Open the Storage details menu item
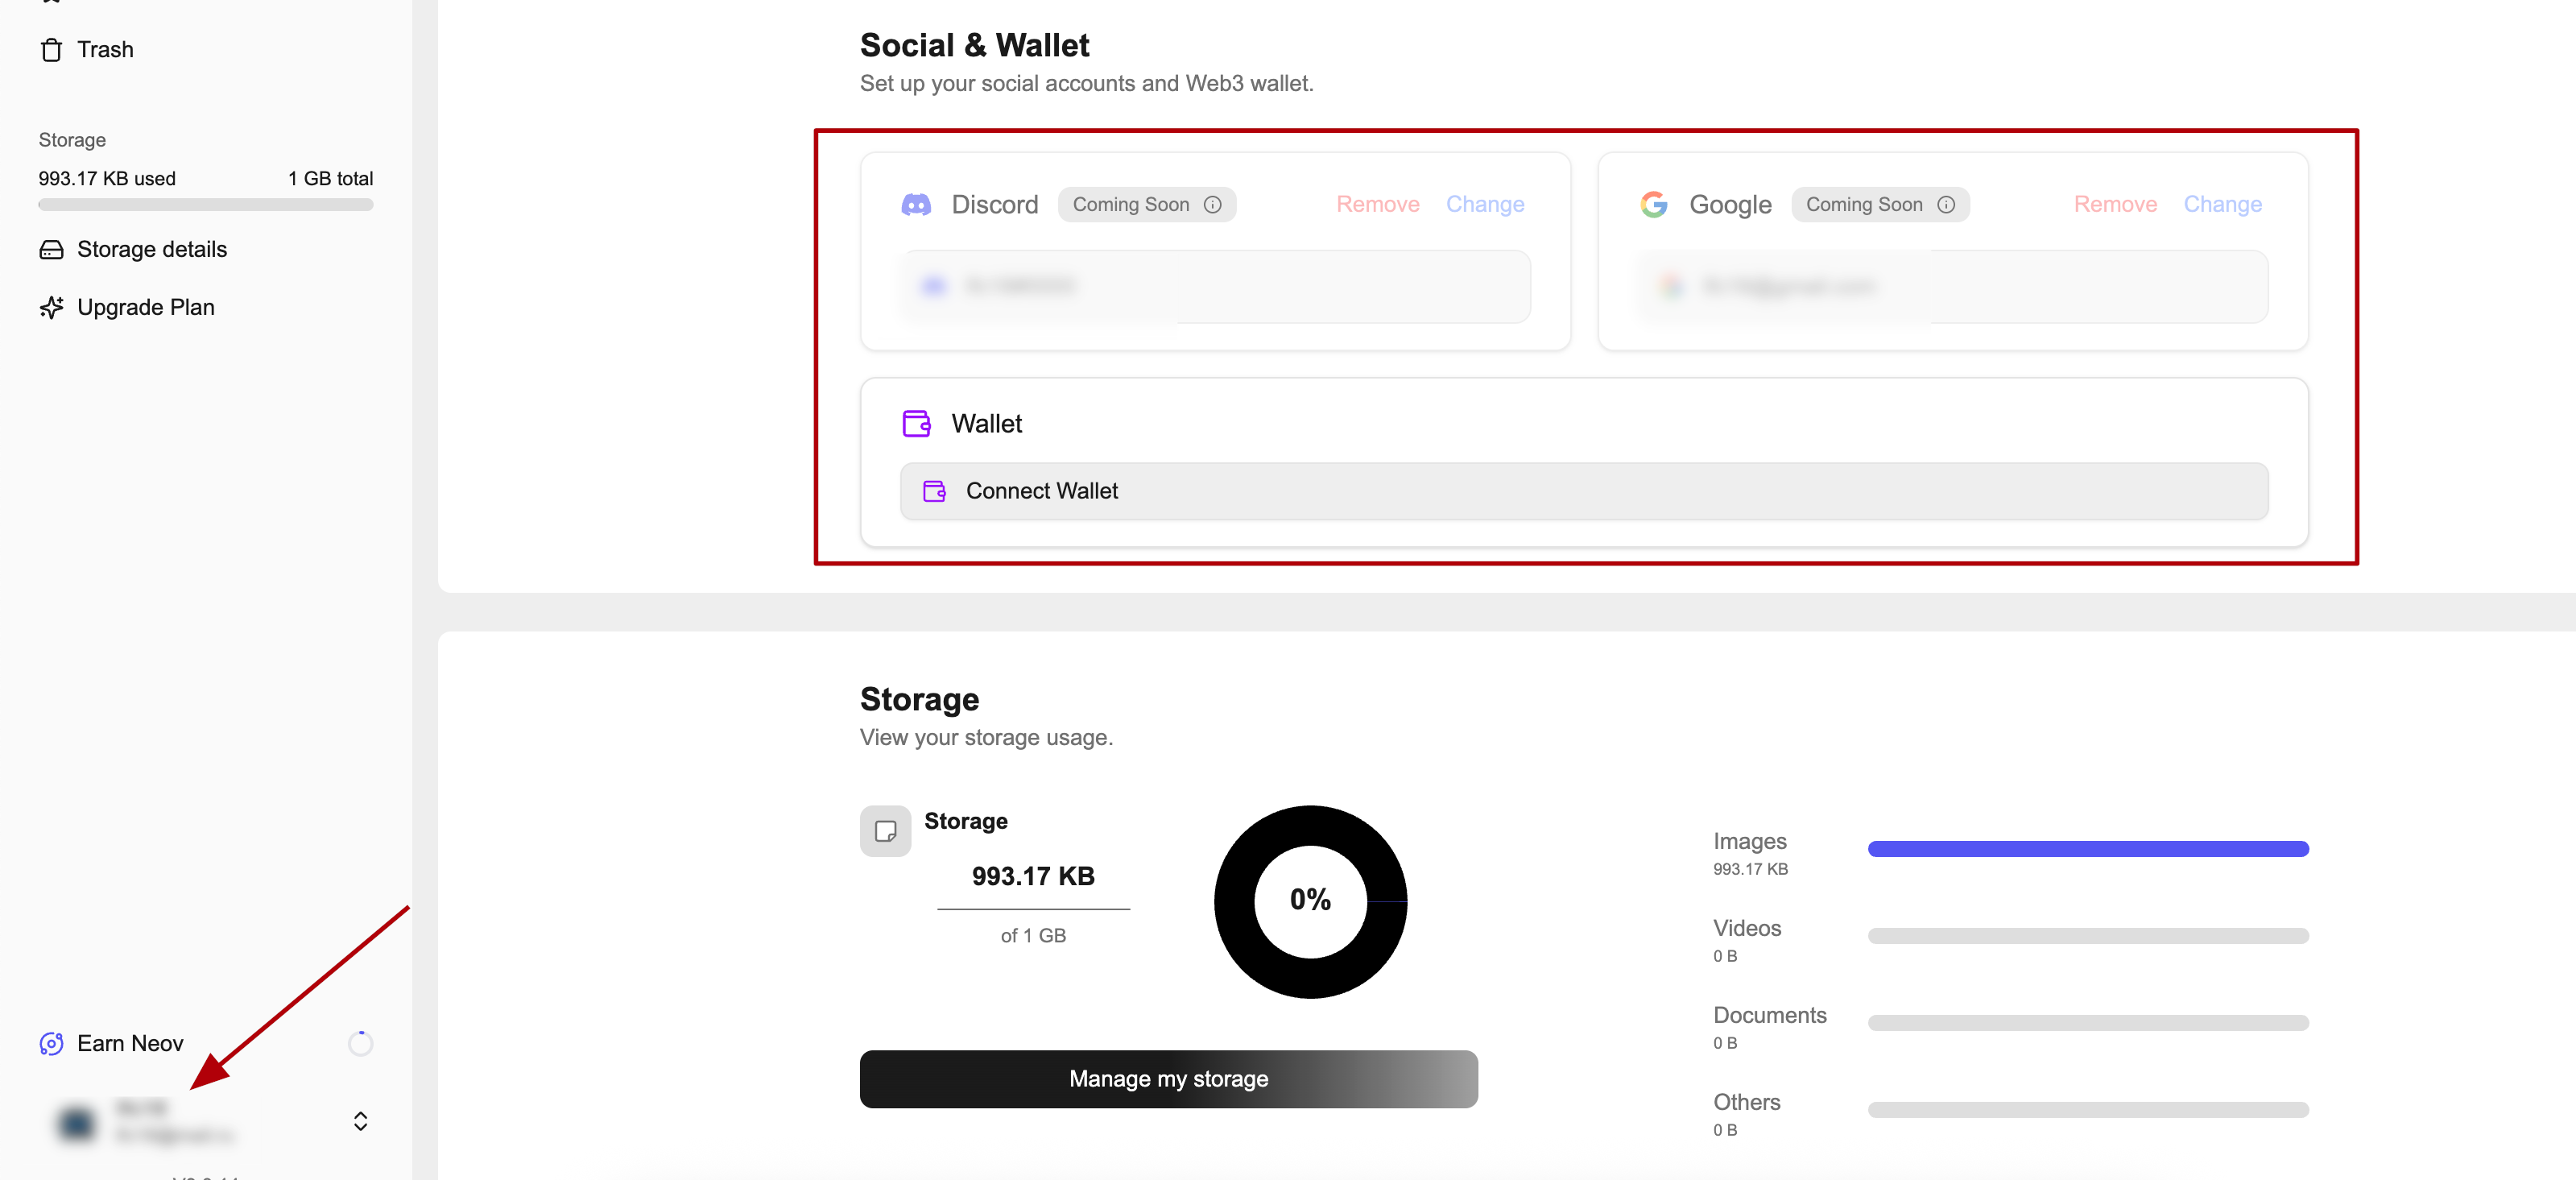The image size is (2576, 1180). pos(152,249)
